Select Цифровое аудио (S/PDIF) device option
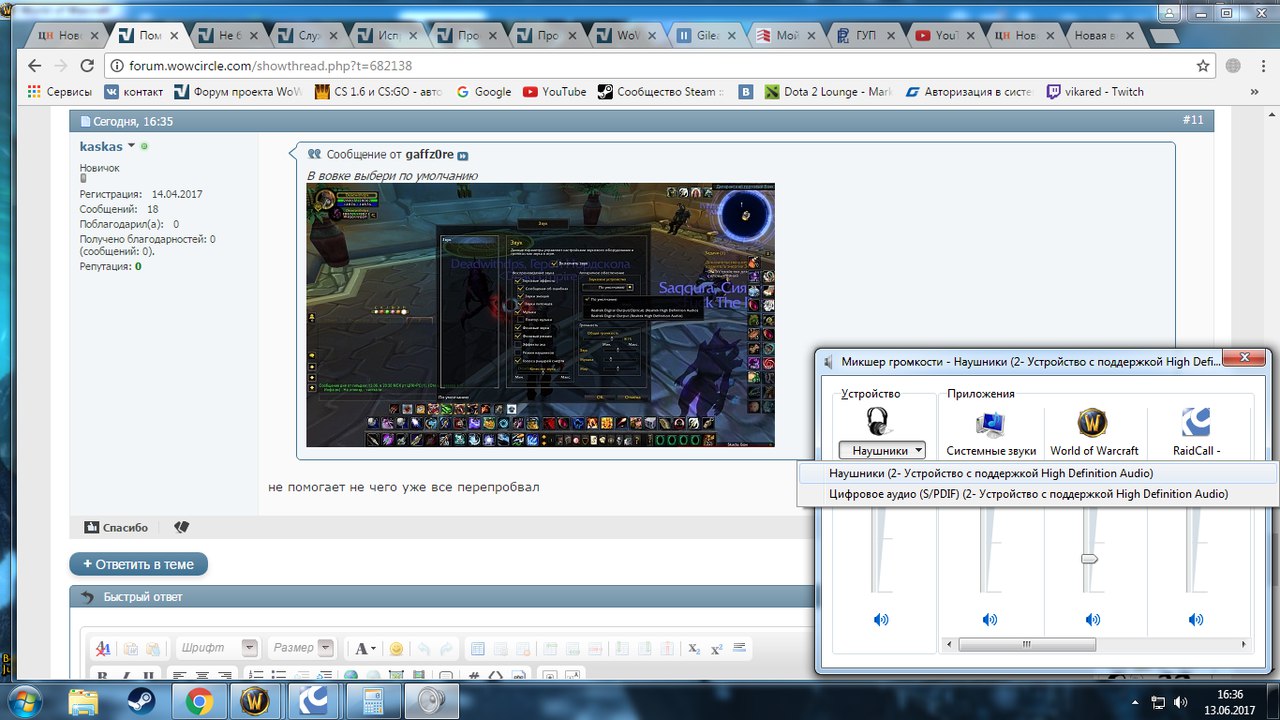 [1028, 494]
